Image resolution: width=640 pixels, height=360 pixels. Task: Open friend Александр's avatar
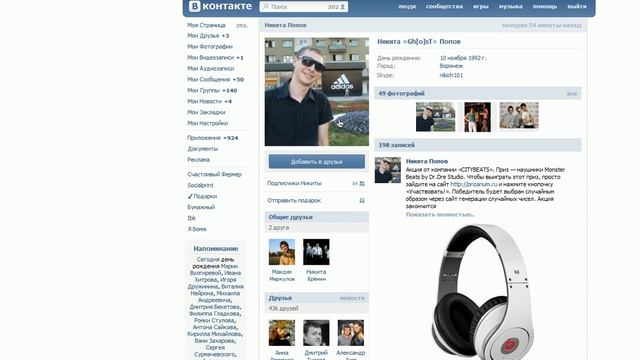coord(351,333)
